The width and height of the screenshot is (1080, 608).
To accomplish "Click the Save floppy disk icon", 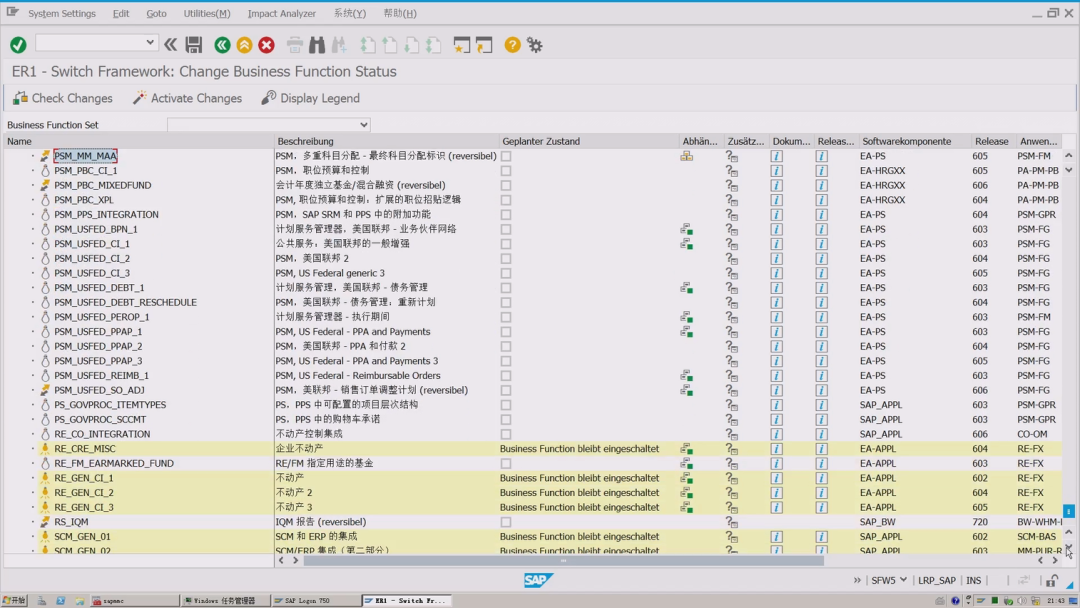I will [194, 45].
